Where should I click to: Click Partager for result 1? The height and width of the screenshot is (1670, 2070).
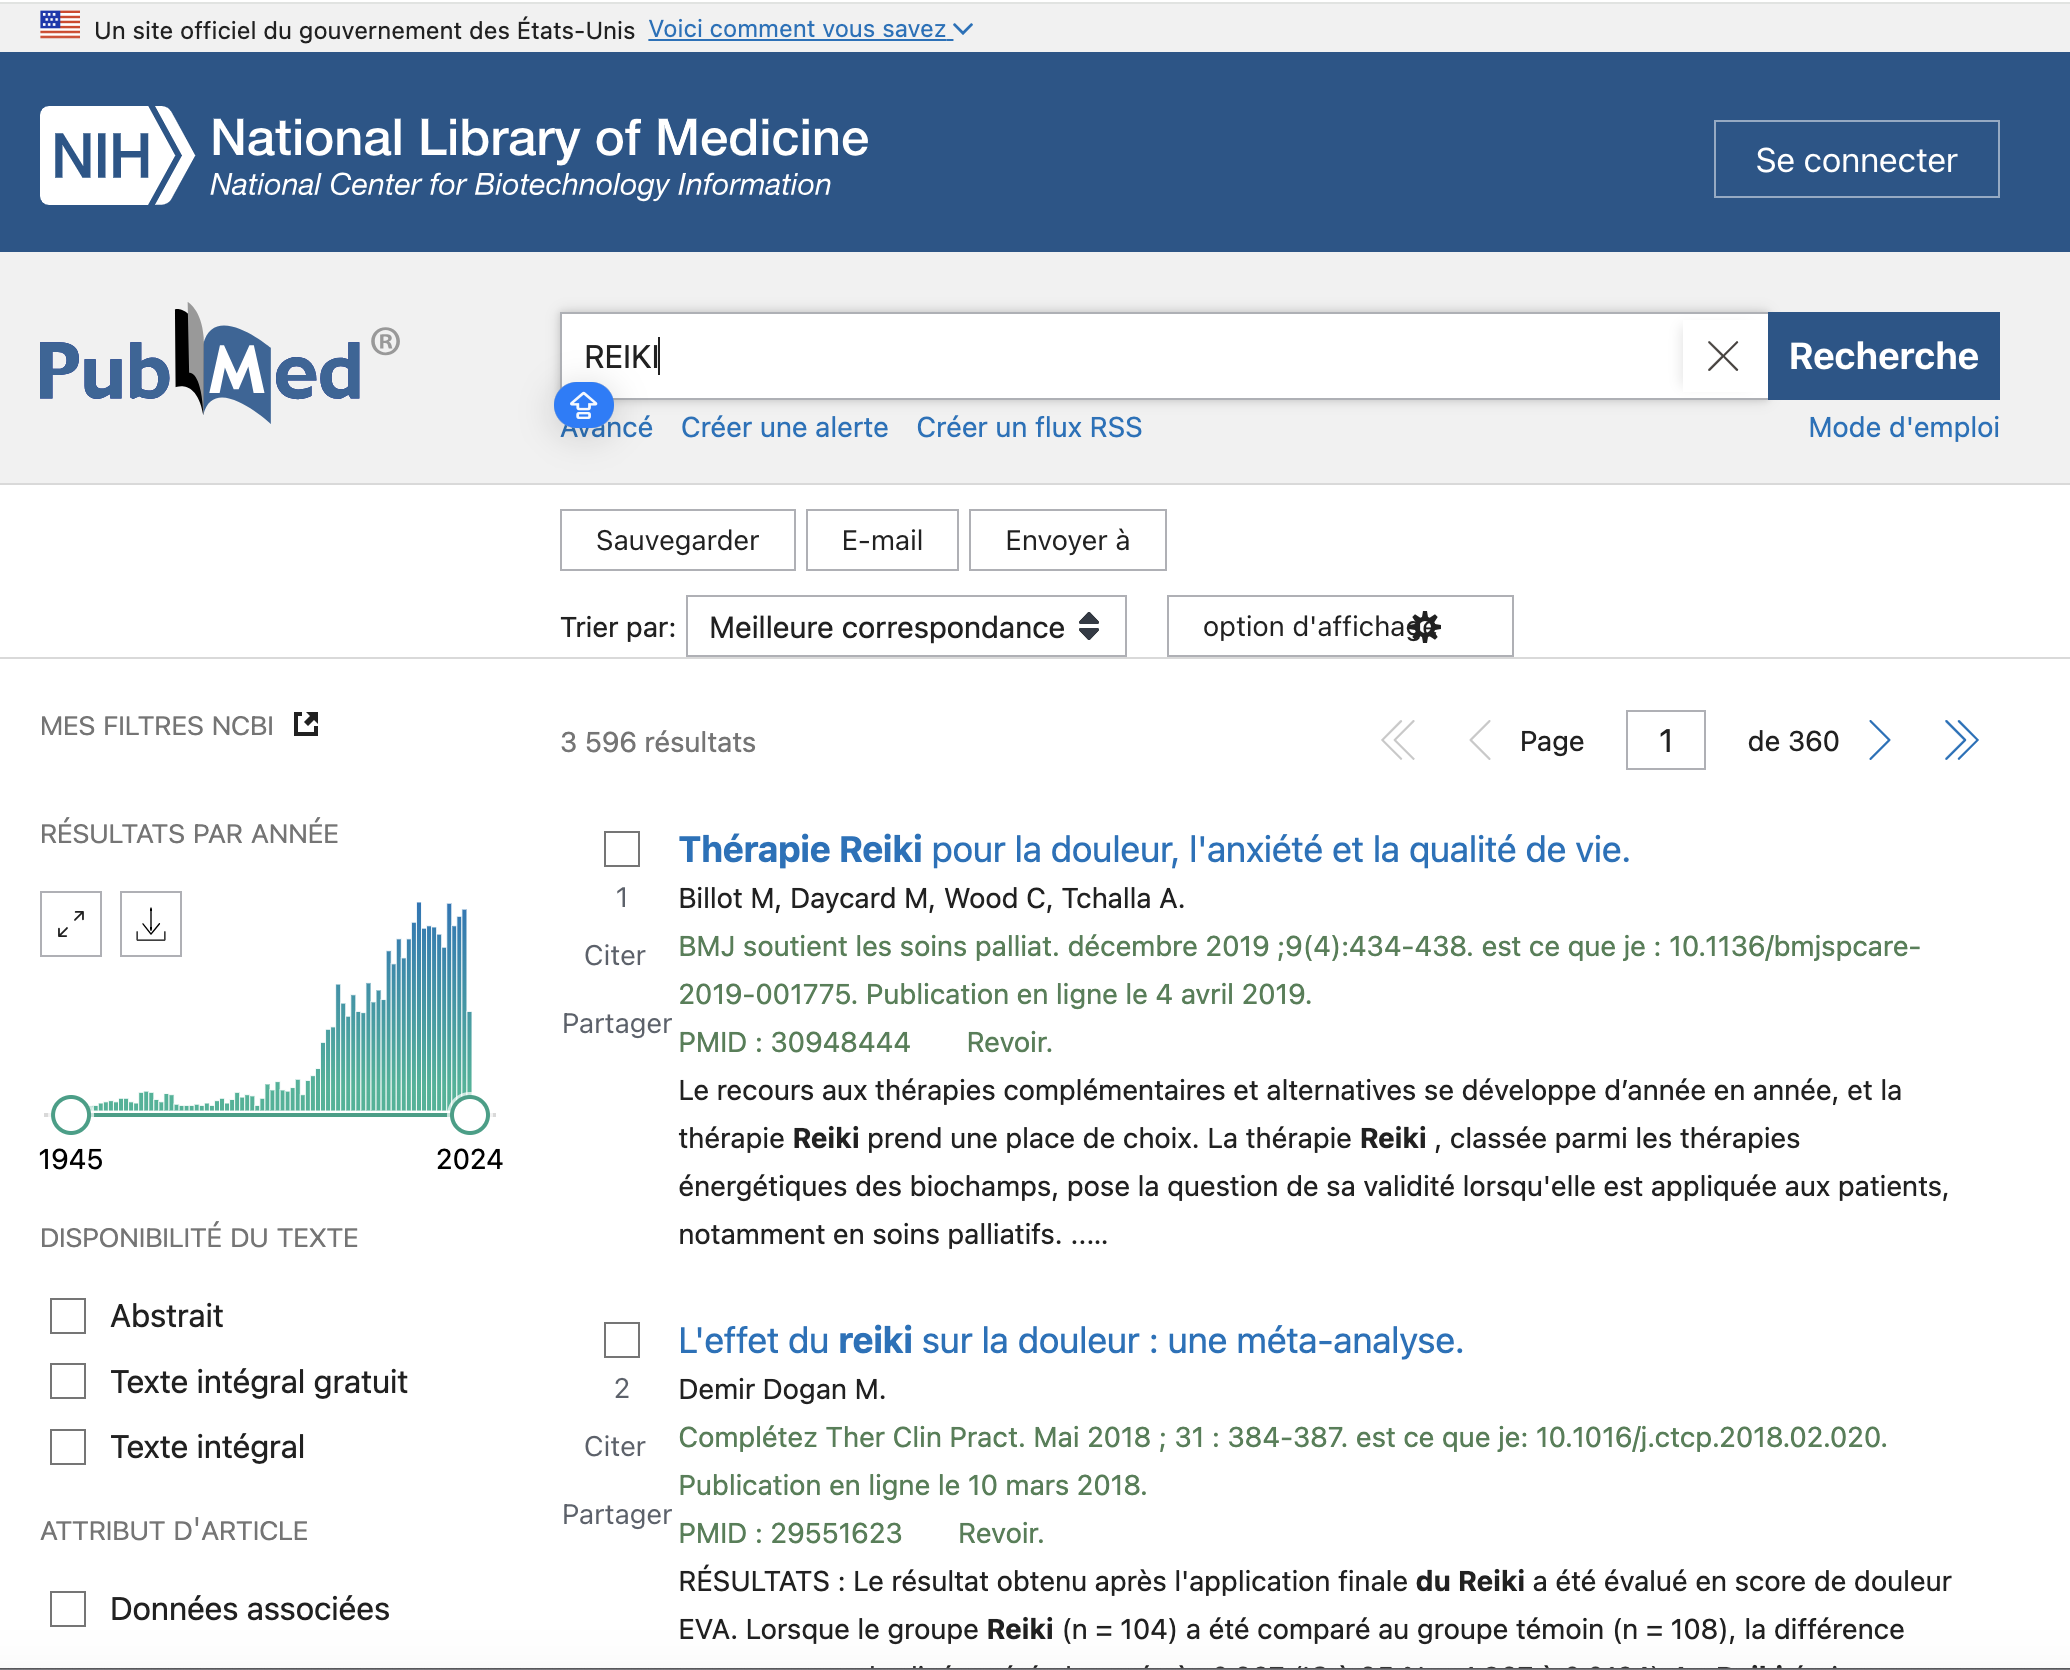pos(616,1023)
